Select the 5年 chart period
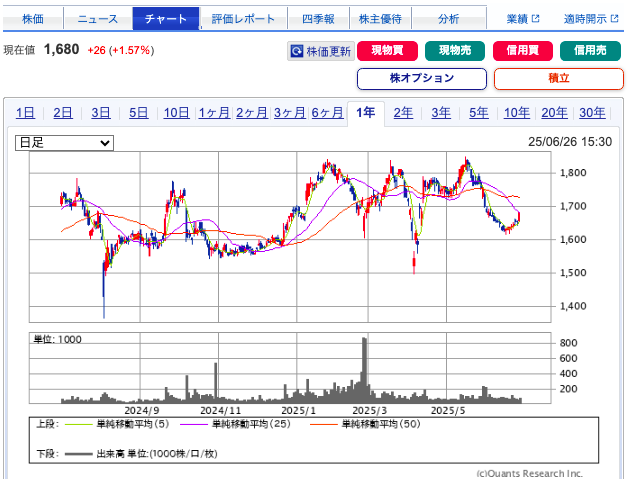Image resolution: width=629 pixels, height=479 pixels. pyautogui.click(x=479, y=113)
